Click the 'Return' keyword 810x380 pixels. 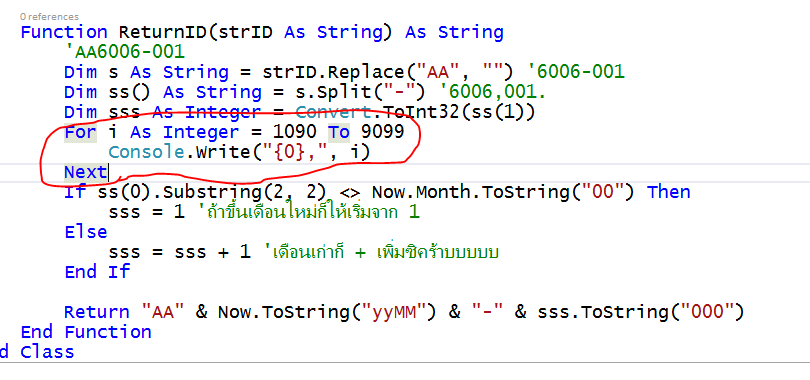[x=97, y=312]
